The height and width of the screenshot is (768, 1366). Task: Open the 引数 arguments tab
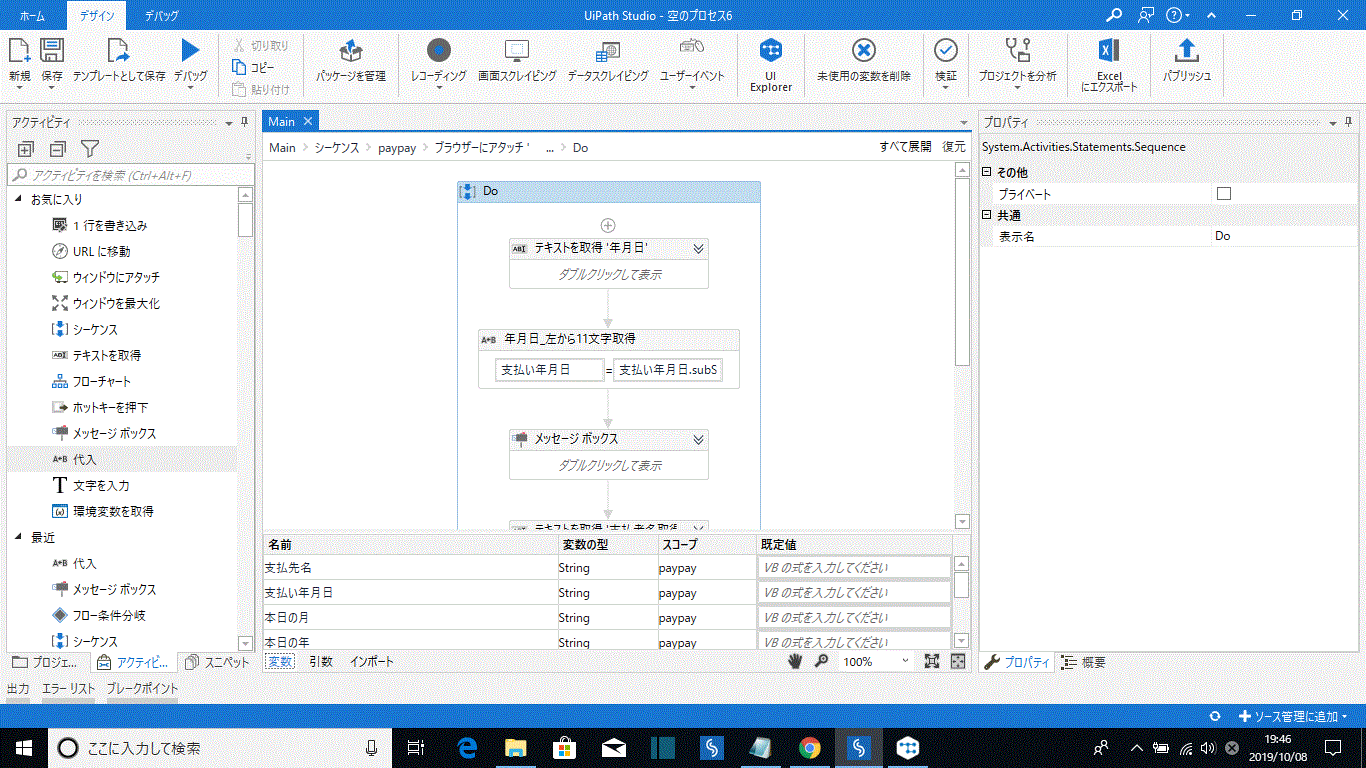(320, 661)
